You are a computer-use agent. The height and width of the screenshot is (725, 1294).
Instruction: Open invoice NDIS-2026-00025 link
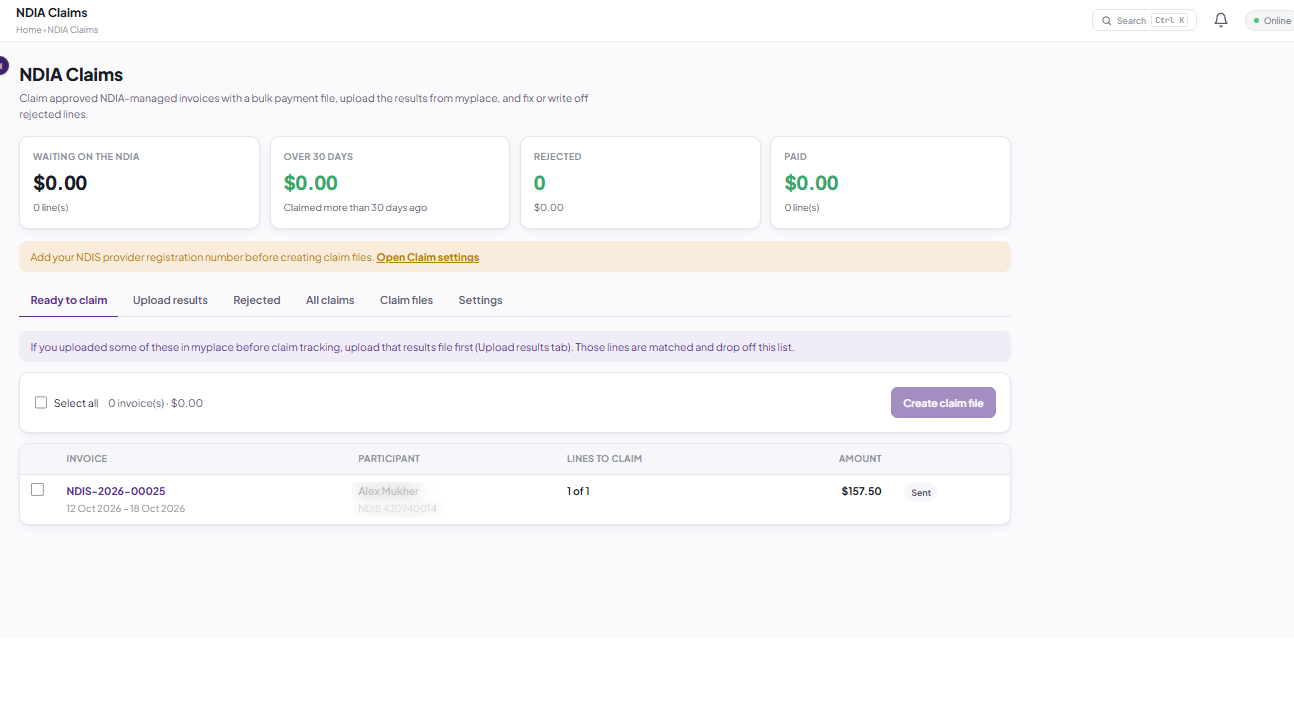point(116,491)
